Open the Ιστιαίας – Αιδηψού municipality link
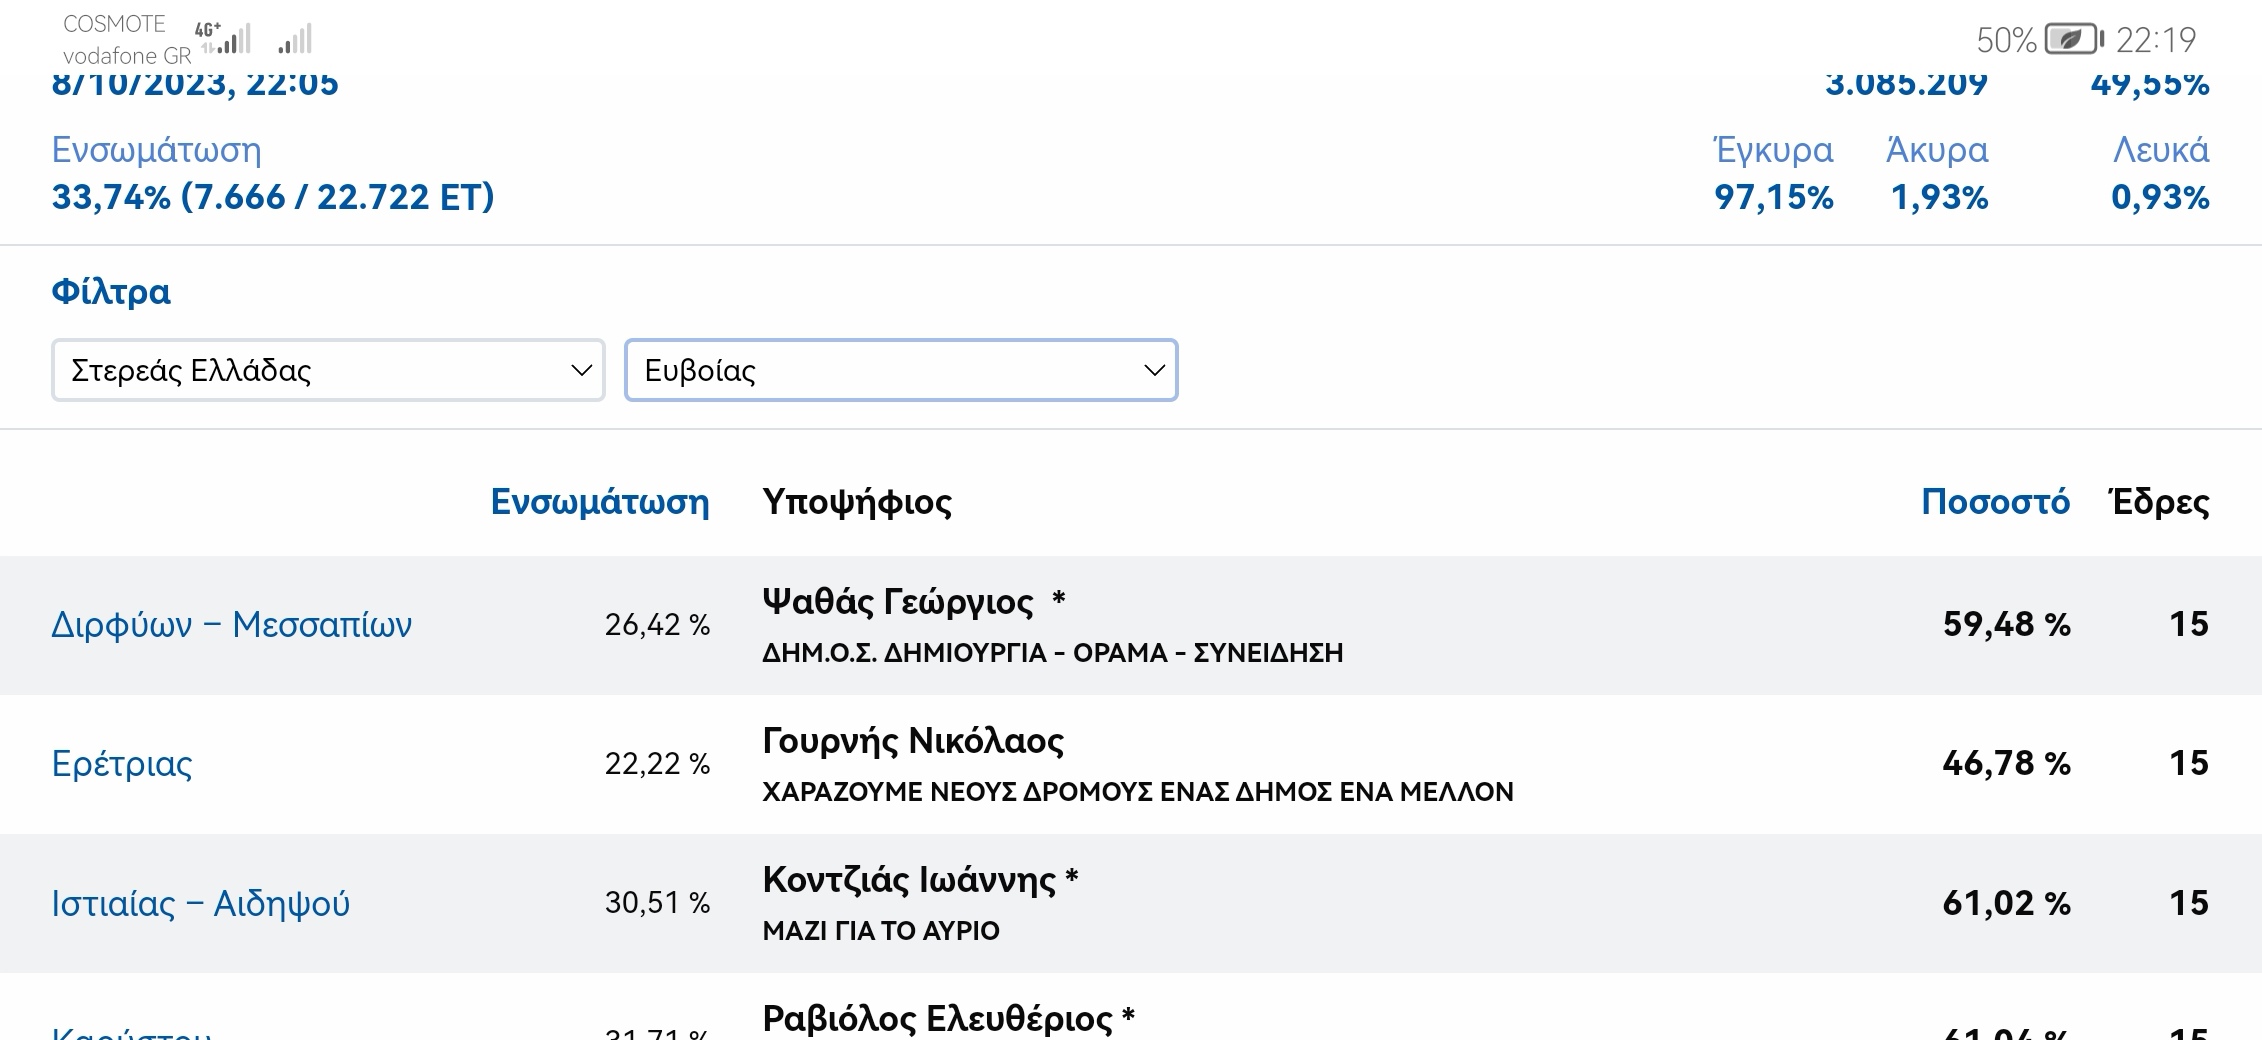2262x1040 pixels. click(200, 903)
